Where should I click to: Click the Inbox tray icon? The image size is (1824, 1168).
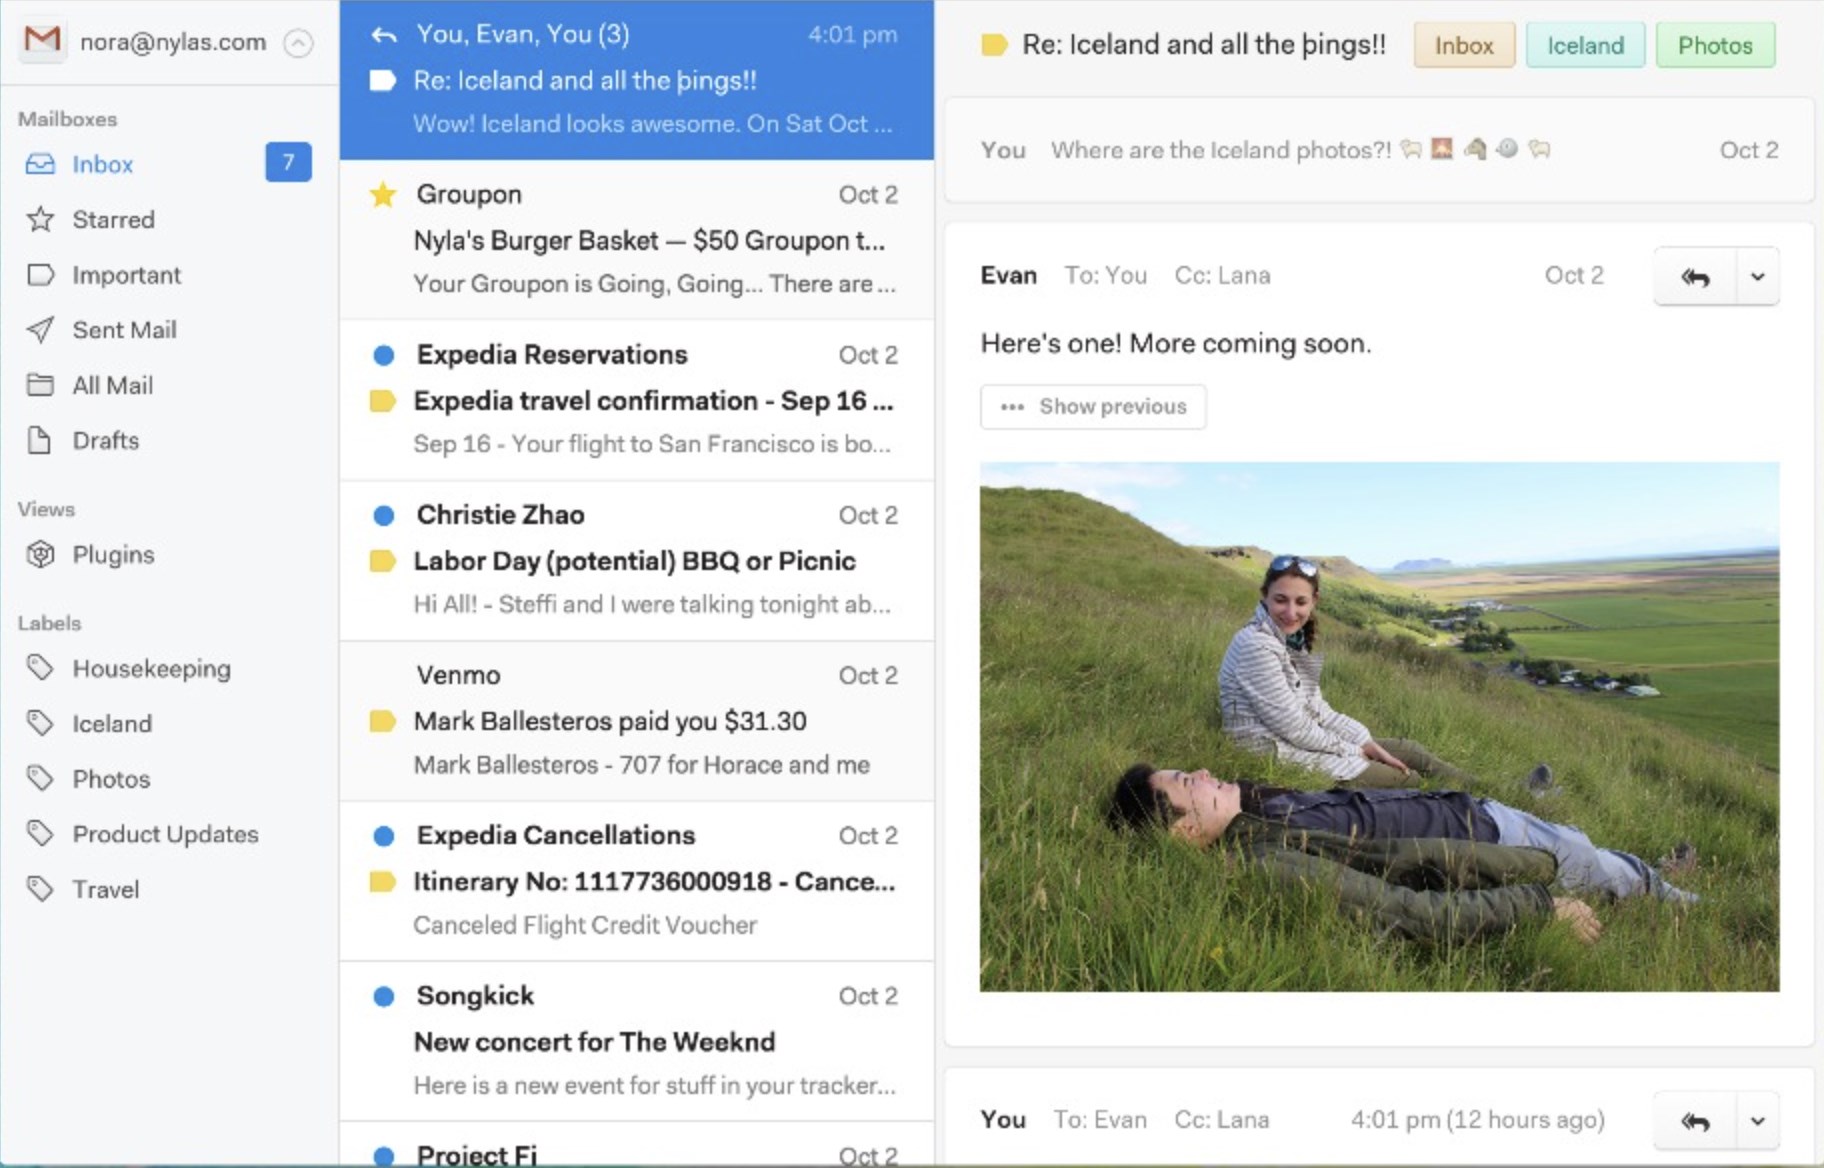[40, 164]
